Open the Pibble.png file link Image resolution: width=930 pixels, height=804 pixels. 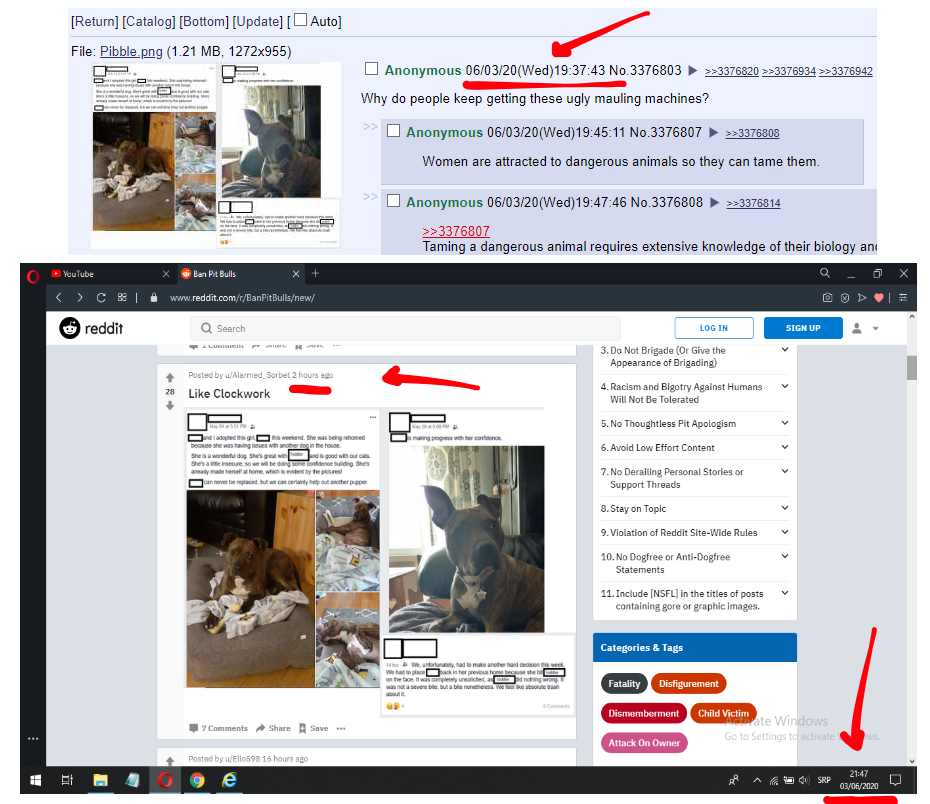point(131,52)
